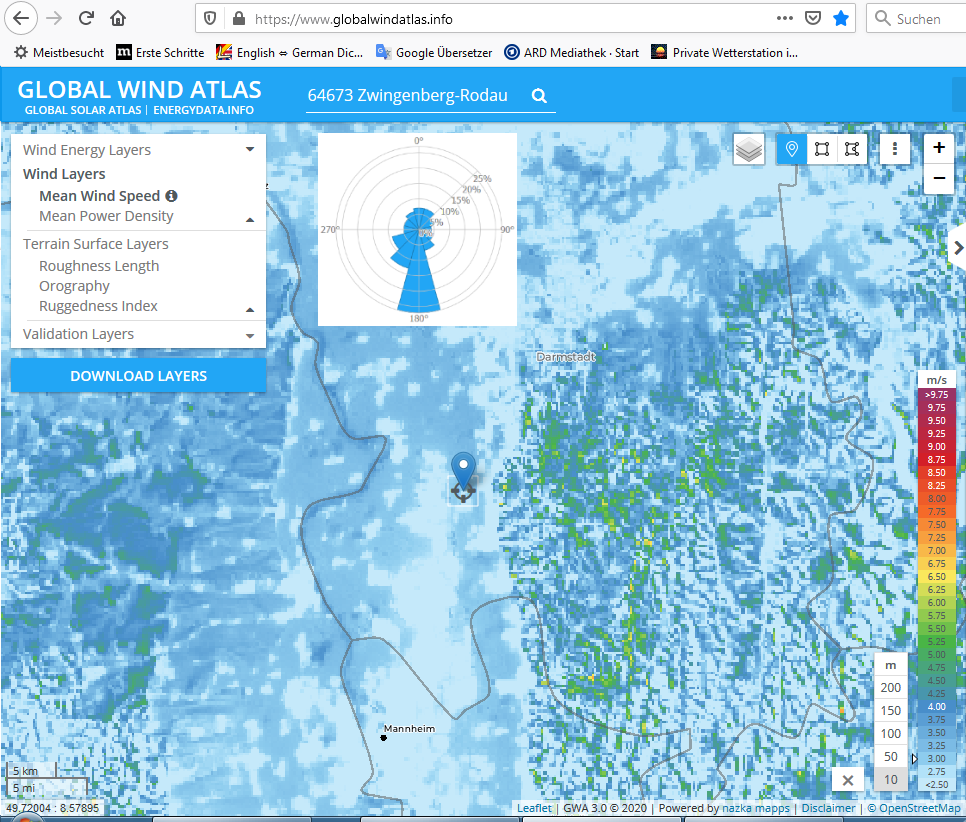The height and width of the screenshot is (822, 966).
Task: Select the polygon area drawing tool
Action: (851, 149)
